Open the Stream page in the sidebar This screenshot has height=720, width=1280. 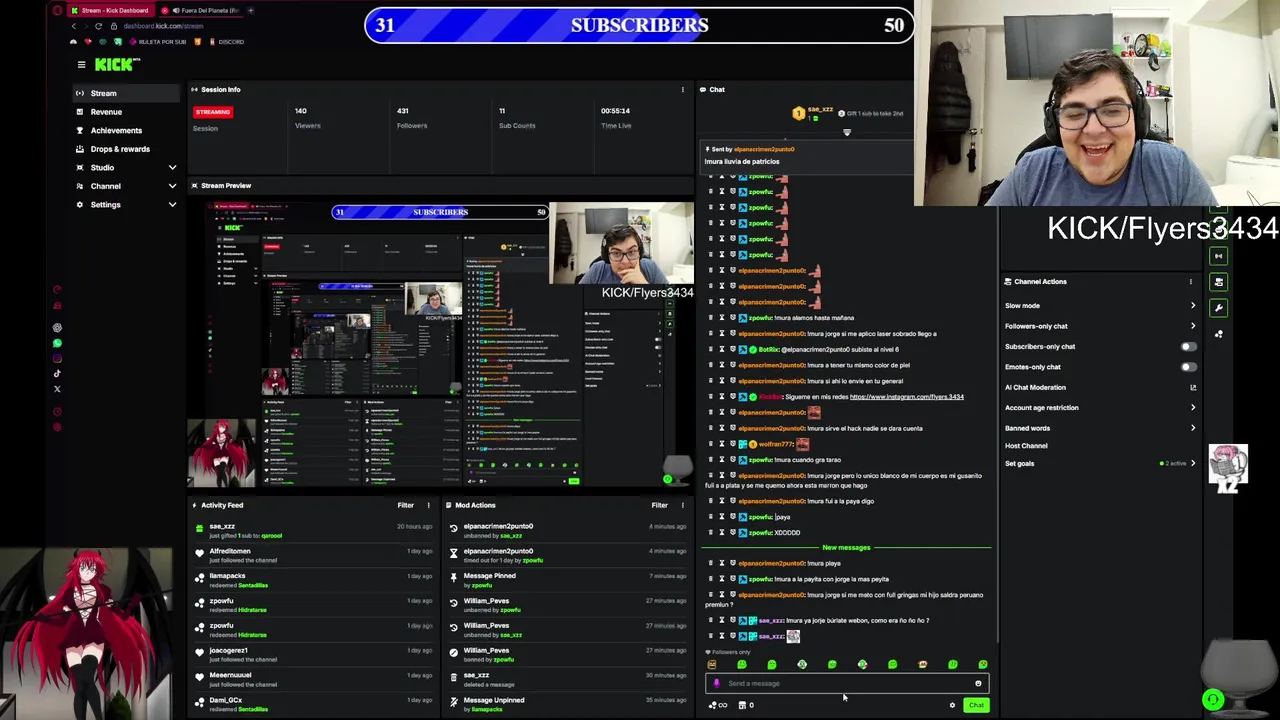point(126,93)
